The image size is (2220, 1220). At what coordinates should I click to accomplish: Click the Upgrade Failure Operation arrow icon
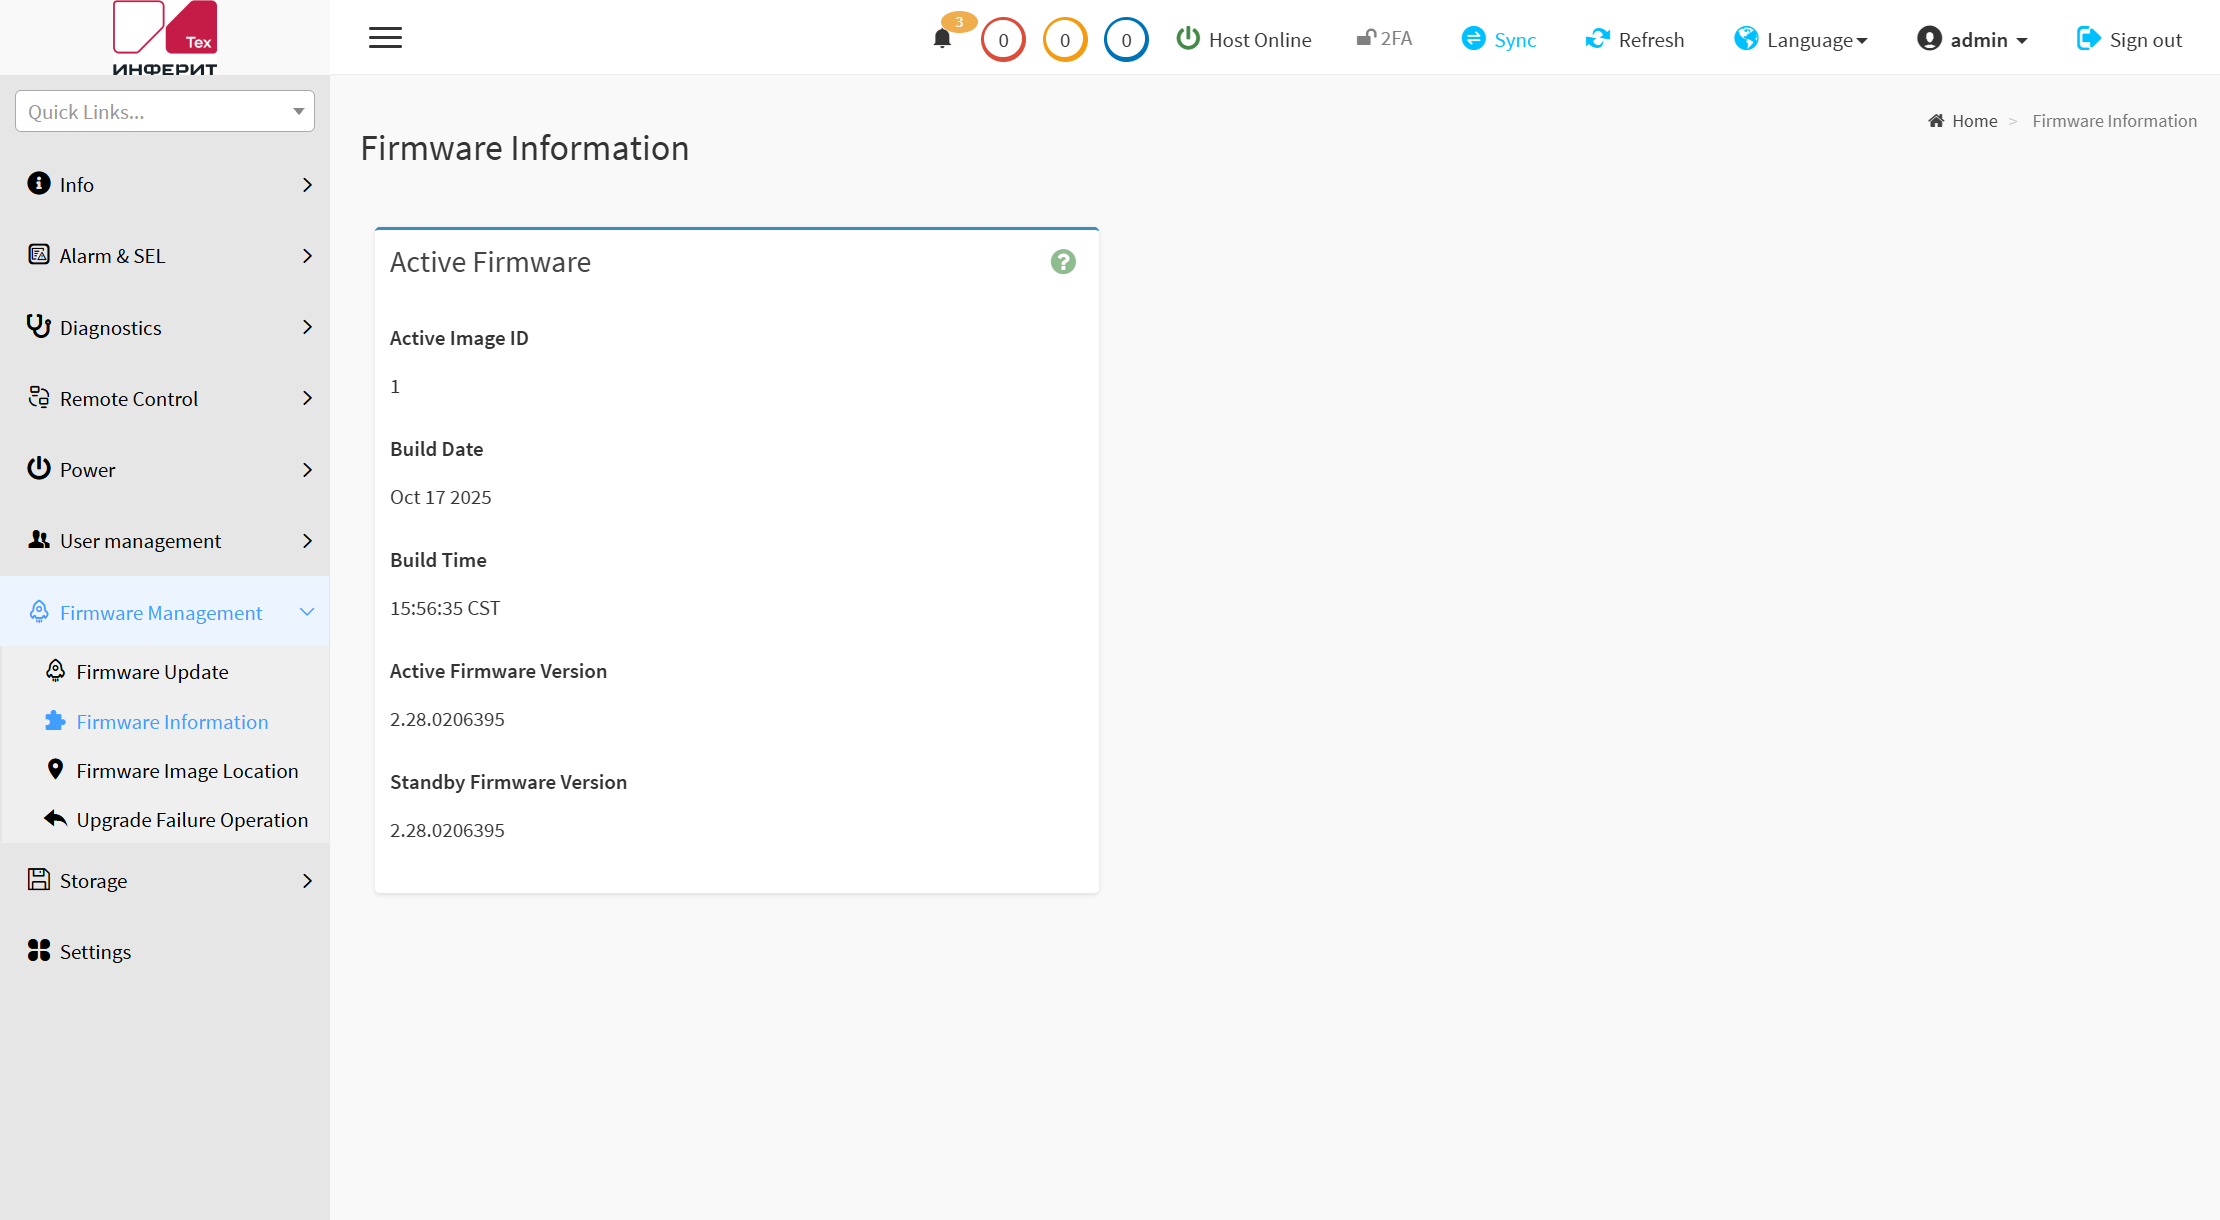[56, 819]
